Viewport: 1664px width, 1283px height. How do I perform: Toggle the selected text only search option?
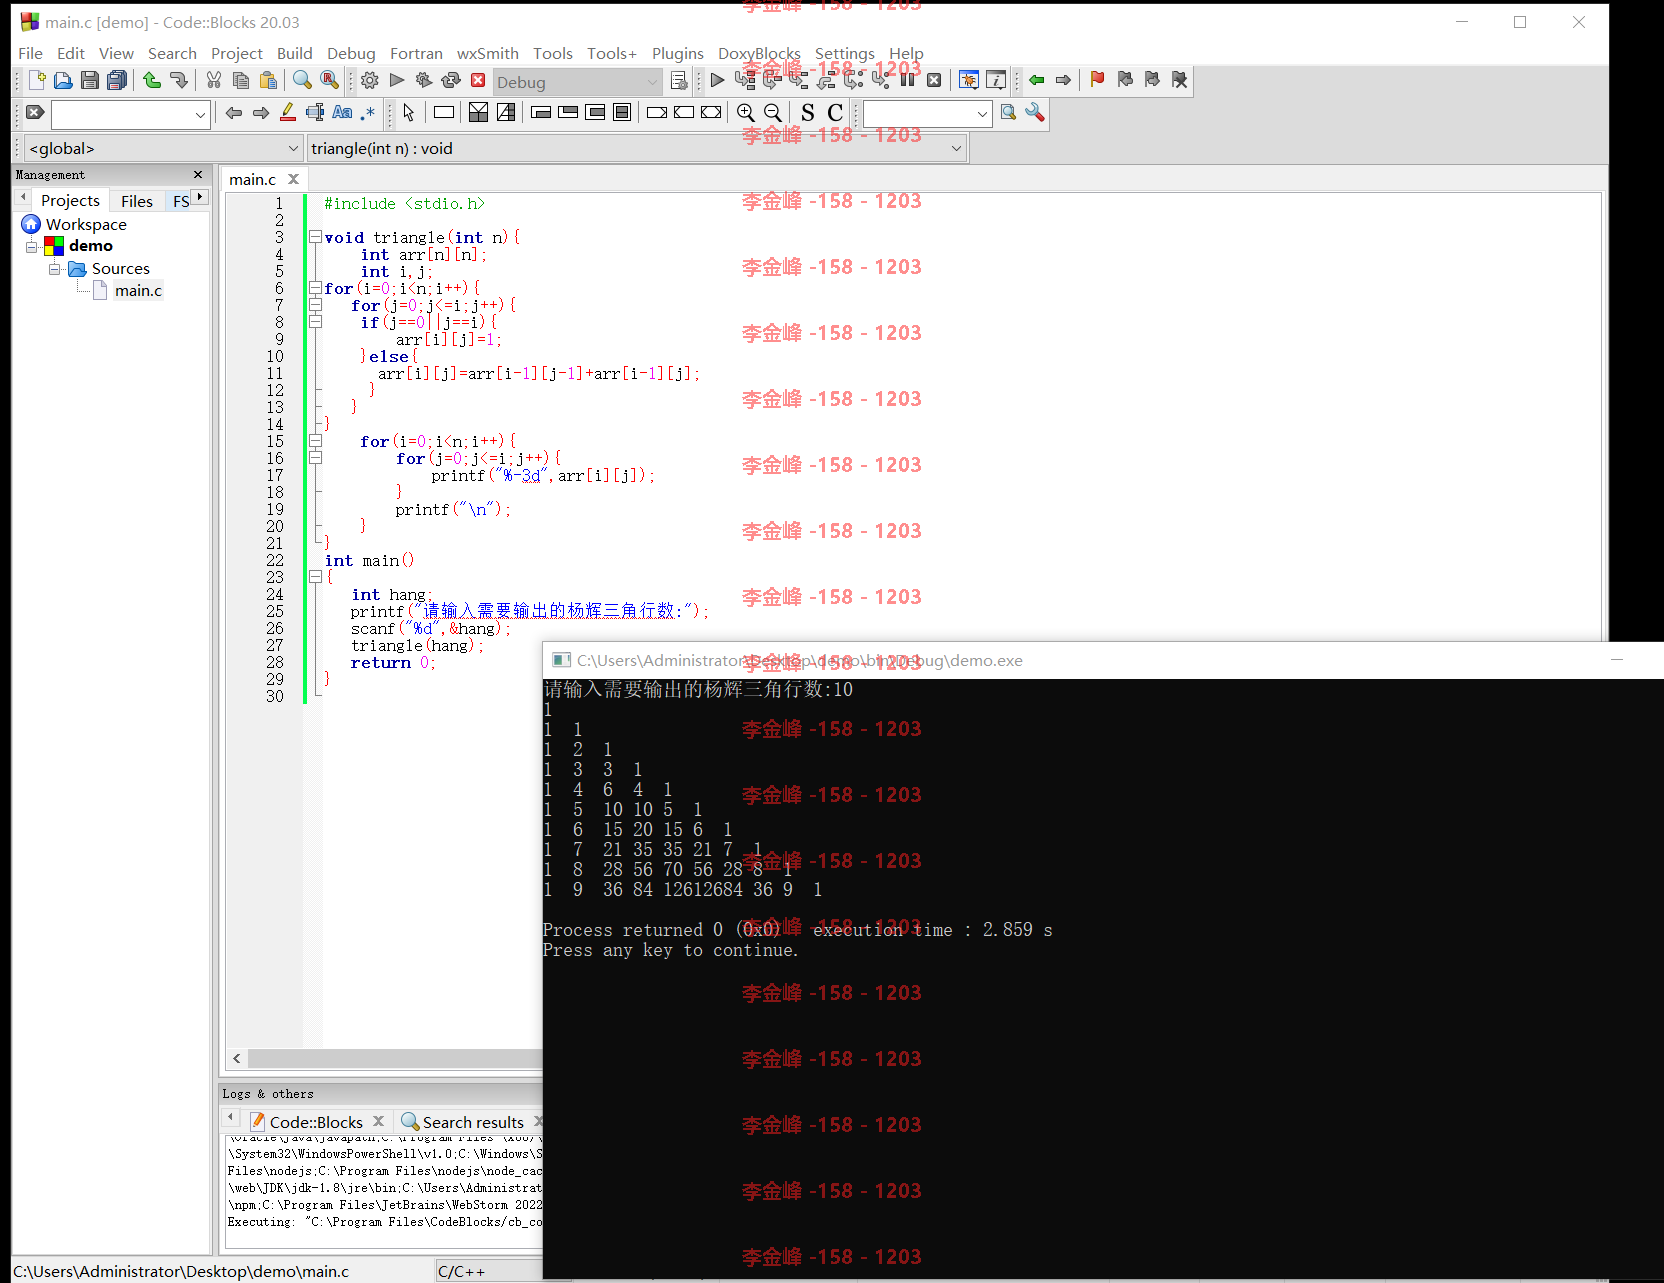click(x=315, y=113)
